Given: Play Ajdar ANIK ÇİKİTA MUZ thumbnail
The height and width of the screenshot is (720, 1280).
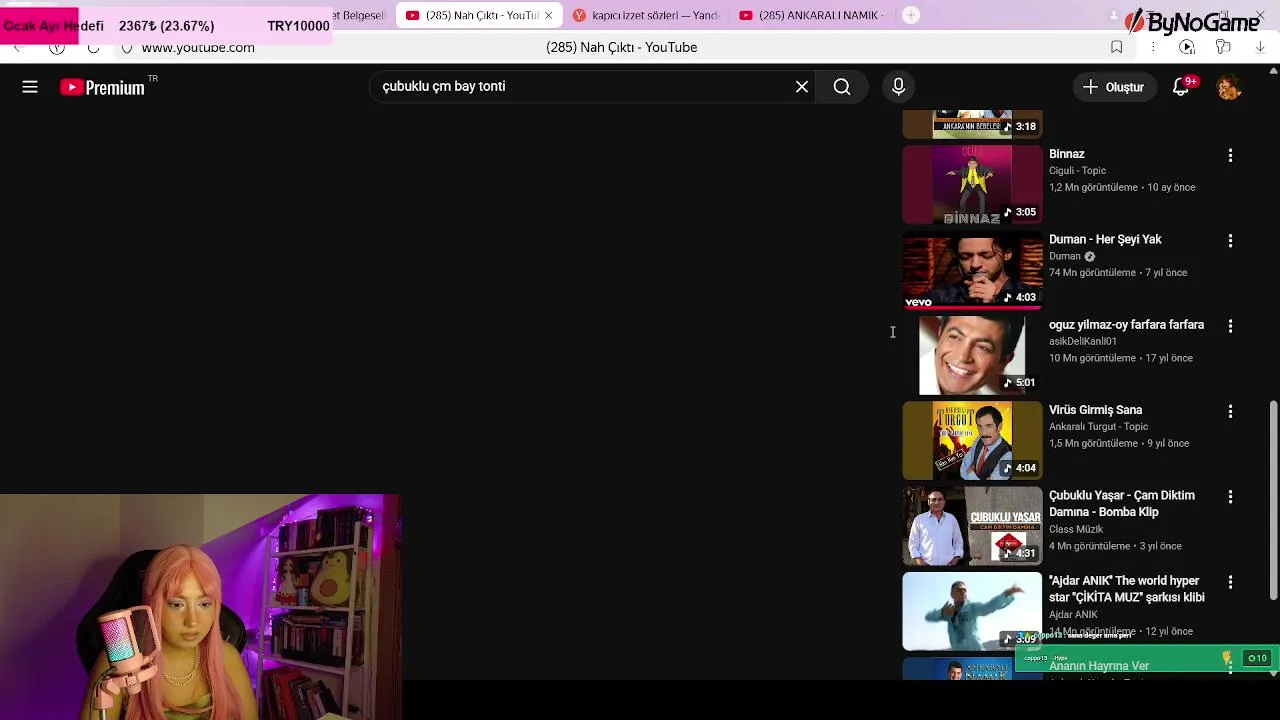Looking at the screenshot, I should tap(972, 611).
